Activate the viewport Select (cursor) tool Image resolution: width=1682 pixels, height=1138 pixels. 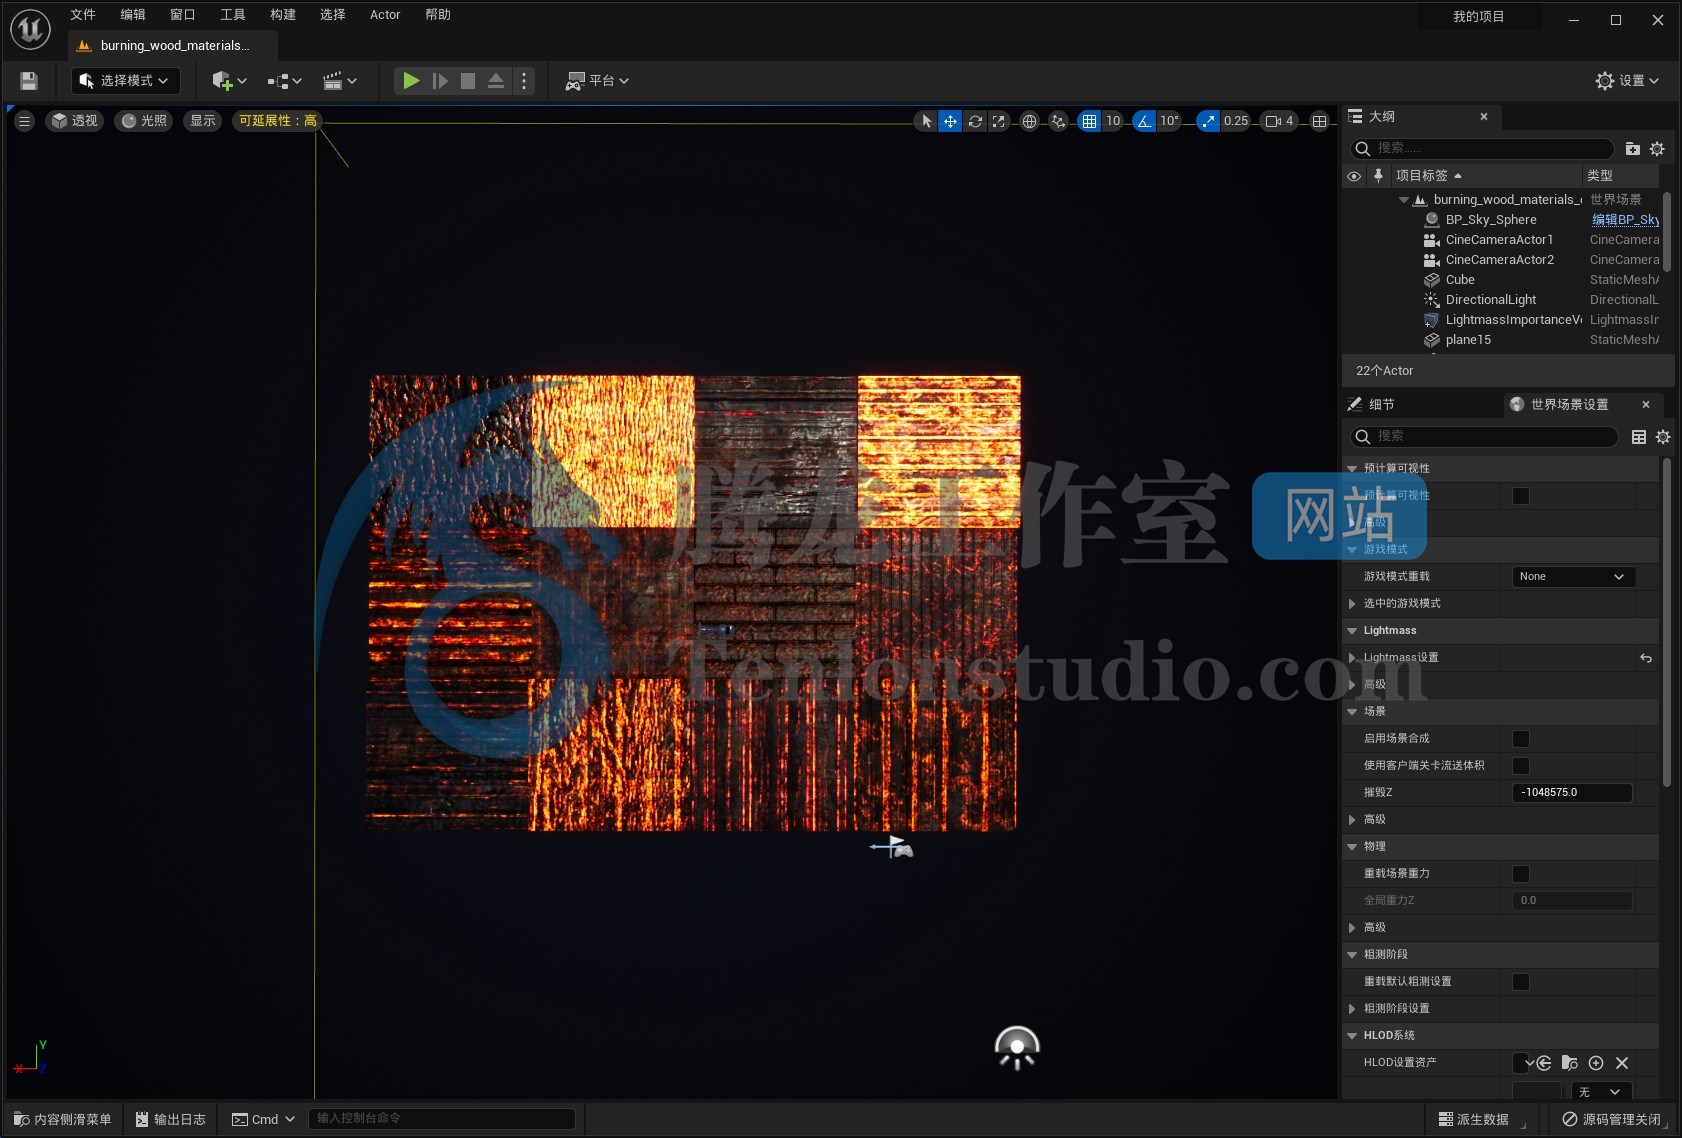point(927,121)
